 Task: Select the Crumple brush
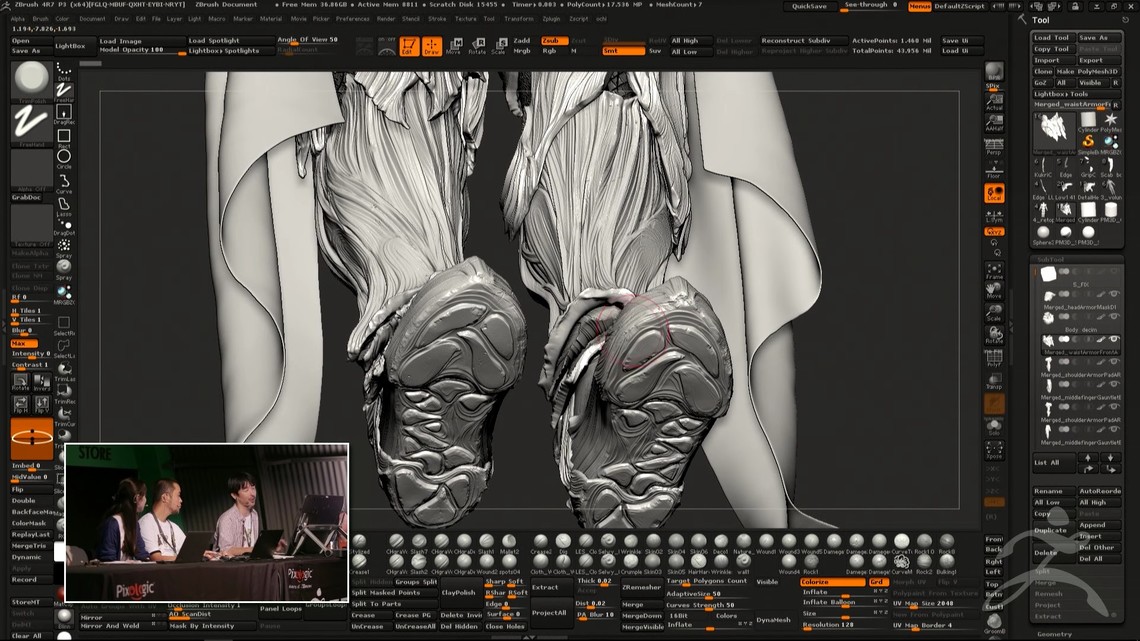click(630, 563)
